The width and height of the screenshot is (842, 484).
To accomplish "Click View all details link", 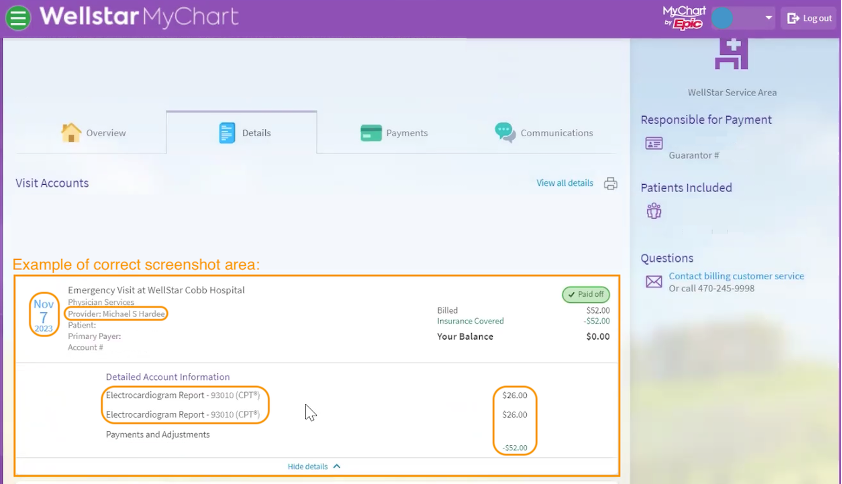I will coord(564,183).
